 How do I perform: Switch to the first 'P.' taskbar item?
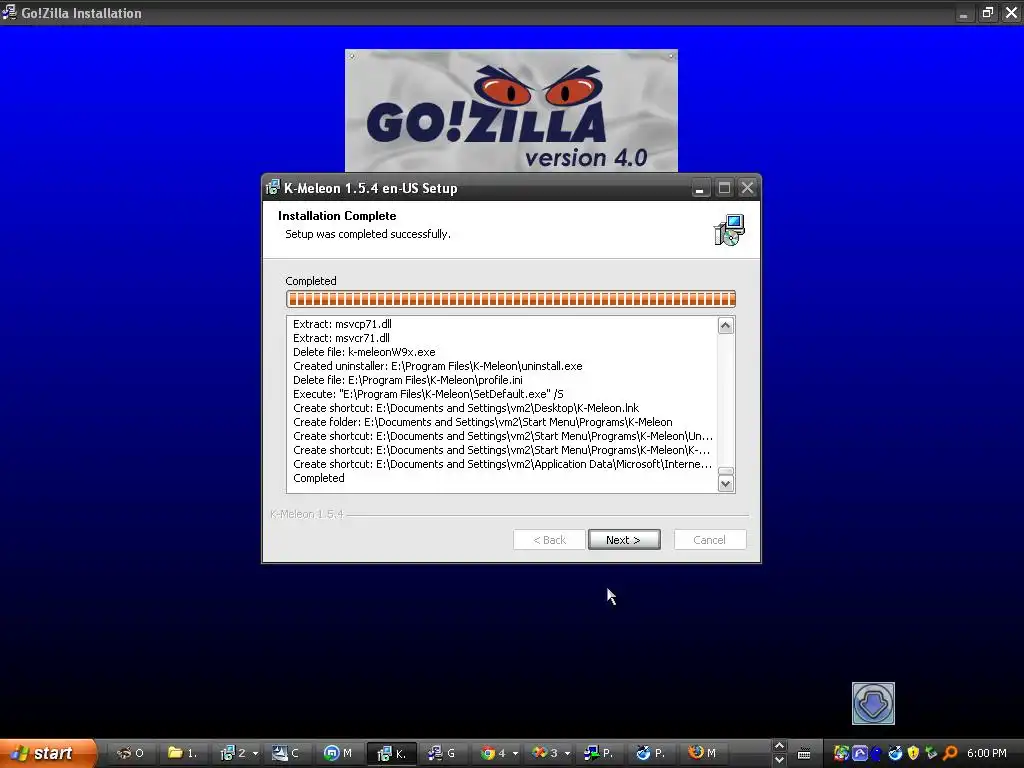598,753
